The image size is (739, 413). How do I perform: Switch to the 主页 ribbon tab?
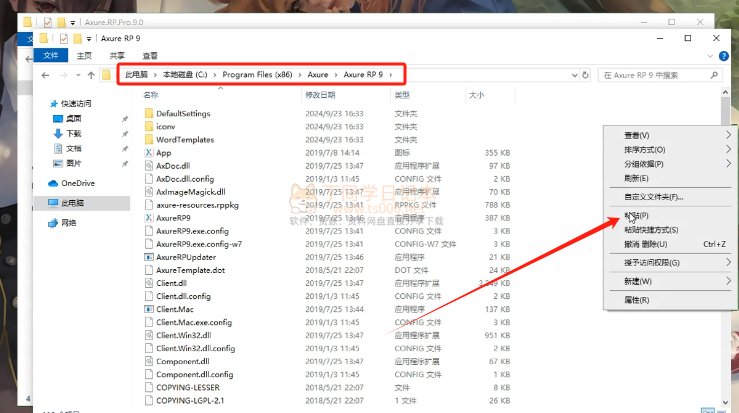tap(84, 56)
